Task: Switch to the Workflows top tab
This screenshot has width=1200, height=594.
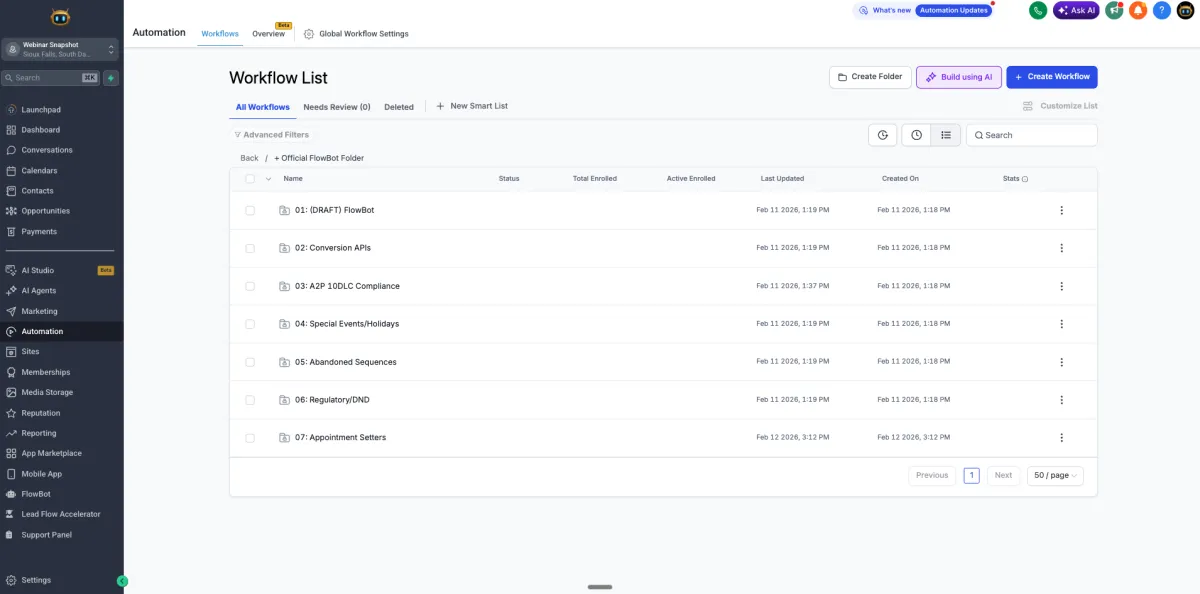Action: point(220,34)
